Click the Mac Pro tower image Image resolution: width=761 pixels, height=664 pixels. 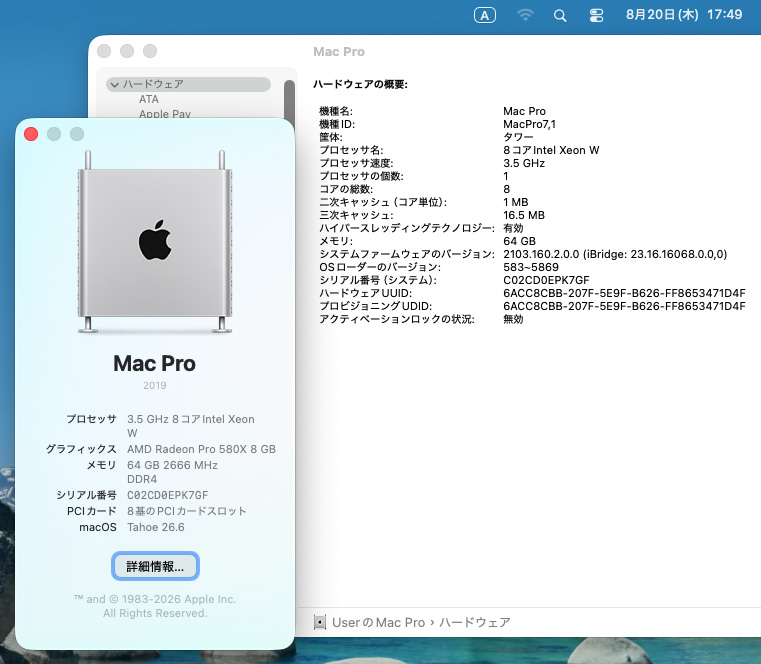pyautogui.click(x=155, y=242)
